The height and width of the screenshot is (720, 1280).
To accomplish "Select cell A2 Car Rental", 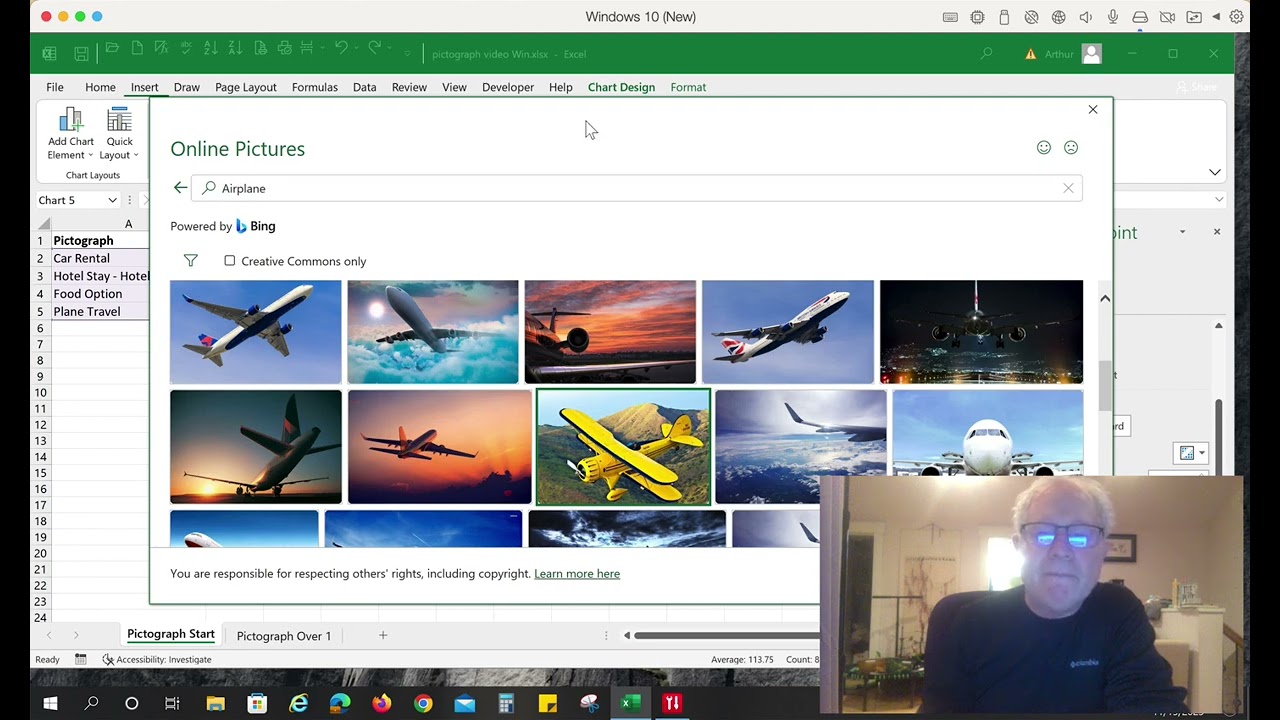I will (100, 258).
